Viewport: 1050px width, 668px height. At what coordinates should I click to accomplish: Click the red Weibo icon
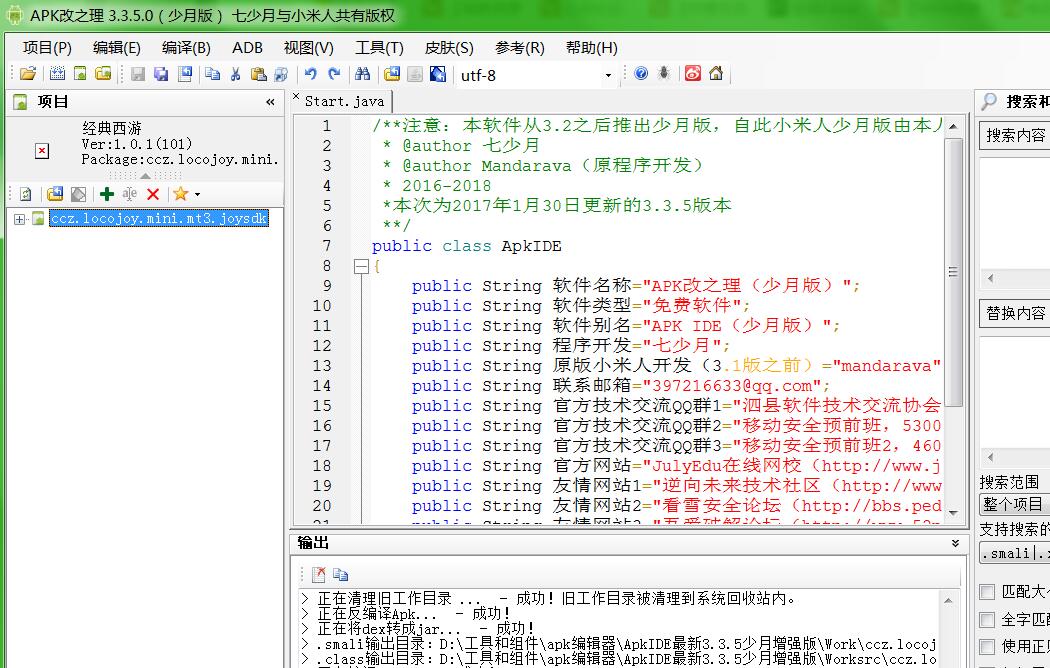(x=692, y=74)
